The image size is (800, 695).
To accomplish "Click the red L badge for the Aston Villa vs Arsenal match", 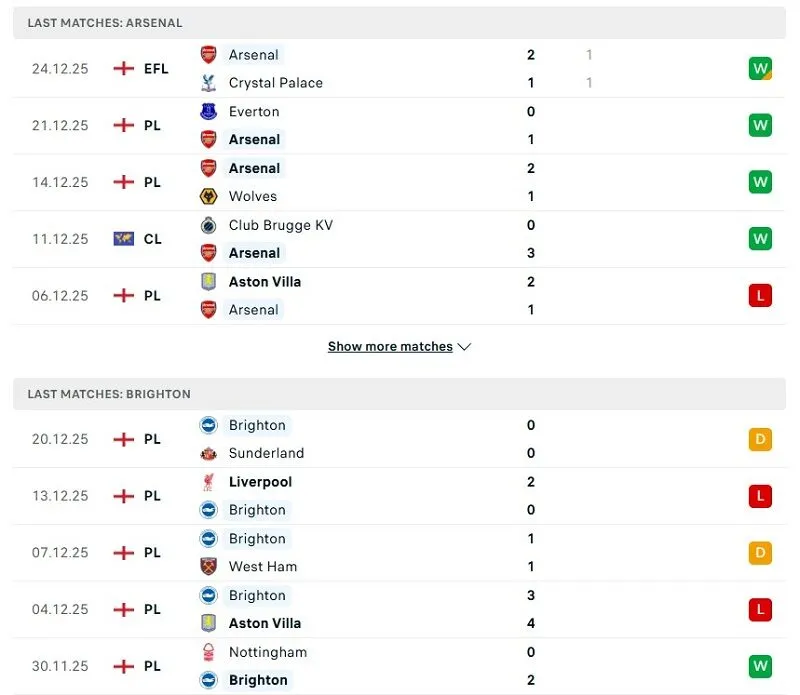I will pyautogui.click(x=760, y=296).
